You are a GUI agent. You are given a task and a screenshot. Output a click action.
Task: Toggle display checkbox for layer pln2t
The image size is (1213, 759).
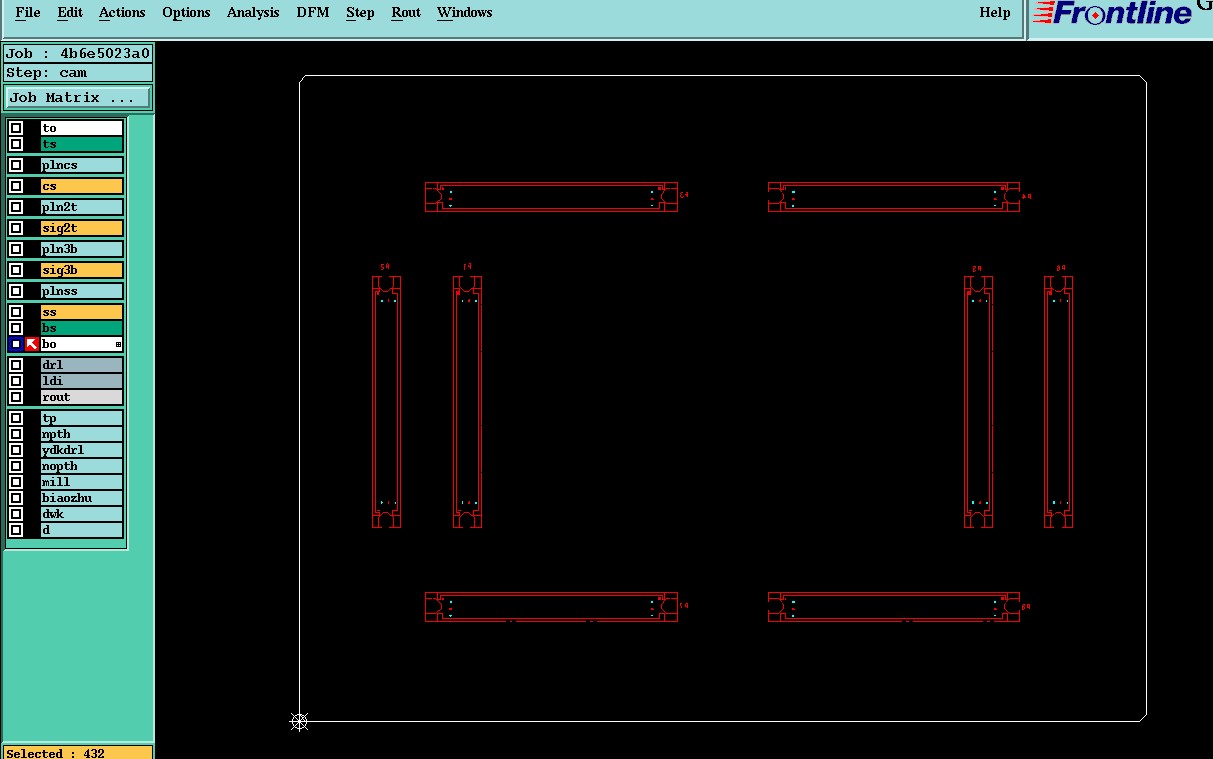(16, 207)
